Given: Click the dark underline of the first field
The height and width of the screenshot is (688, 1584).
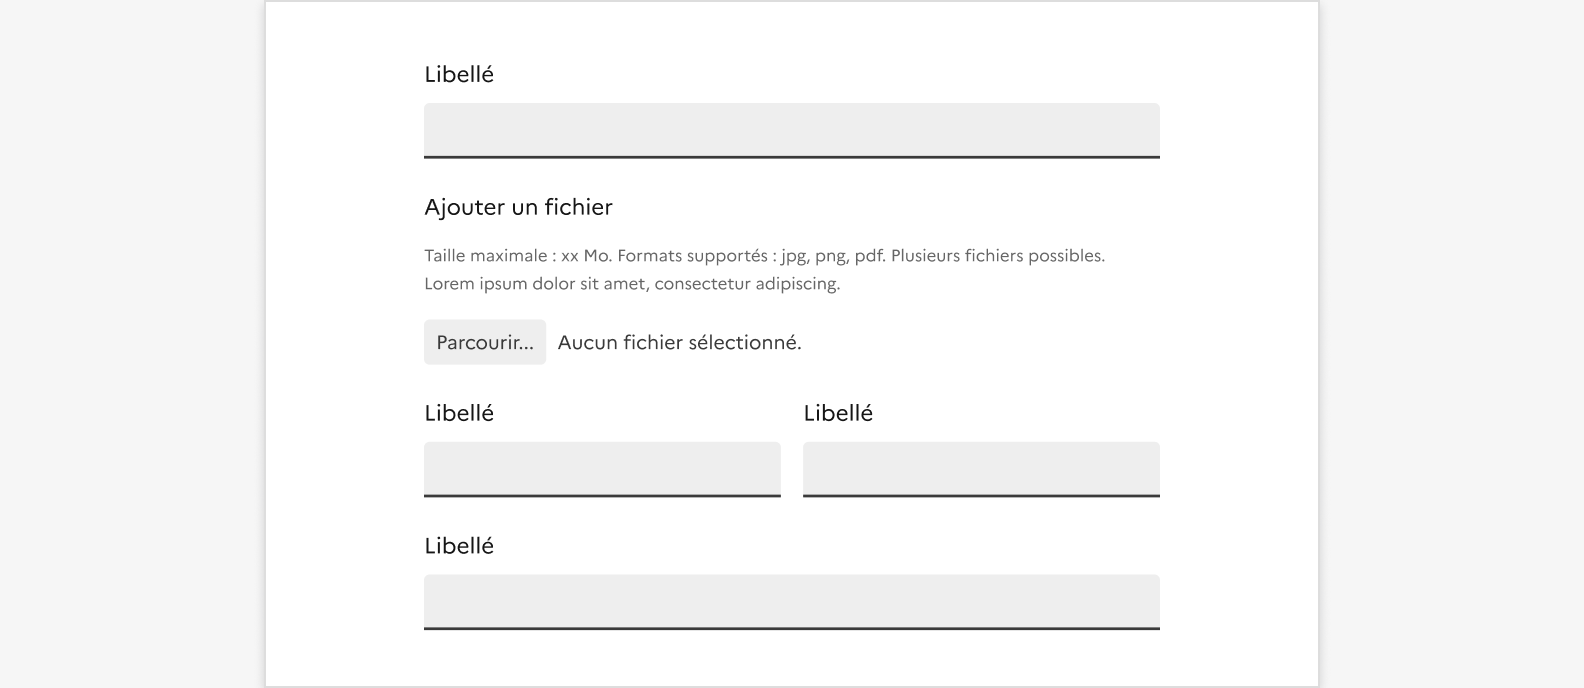Looking at the screenshot, I should (791, 157).
